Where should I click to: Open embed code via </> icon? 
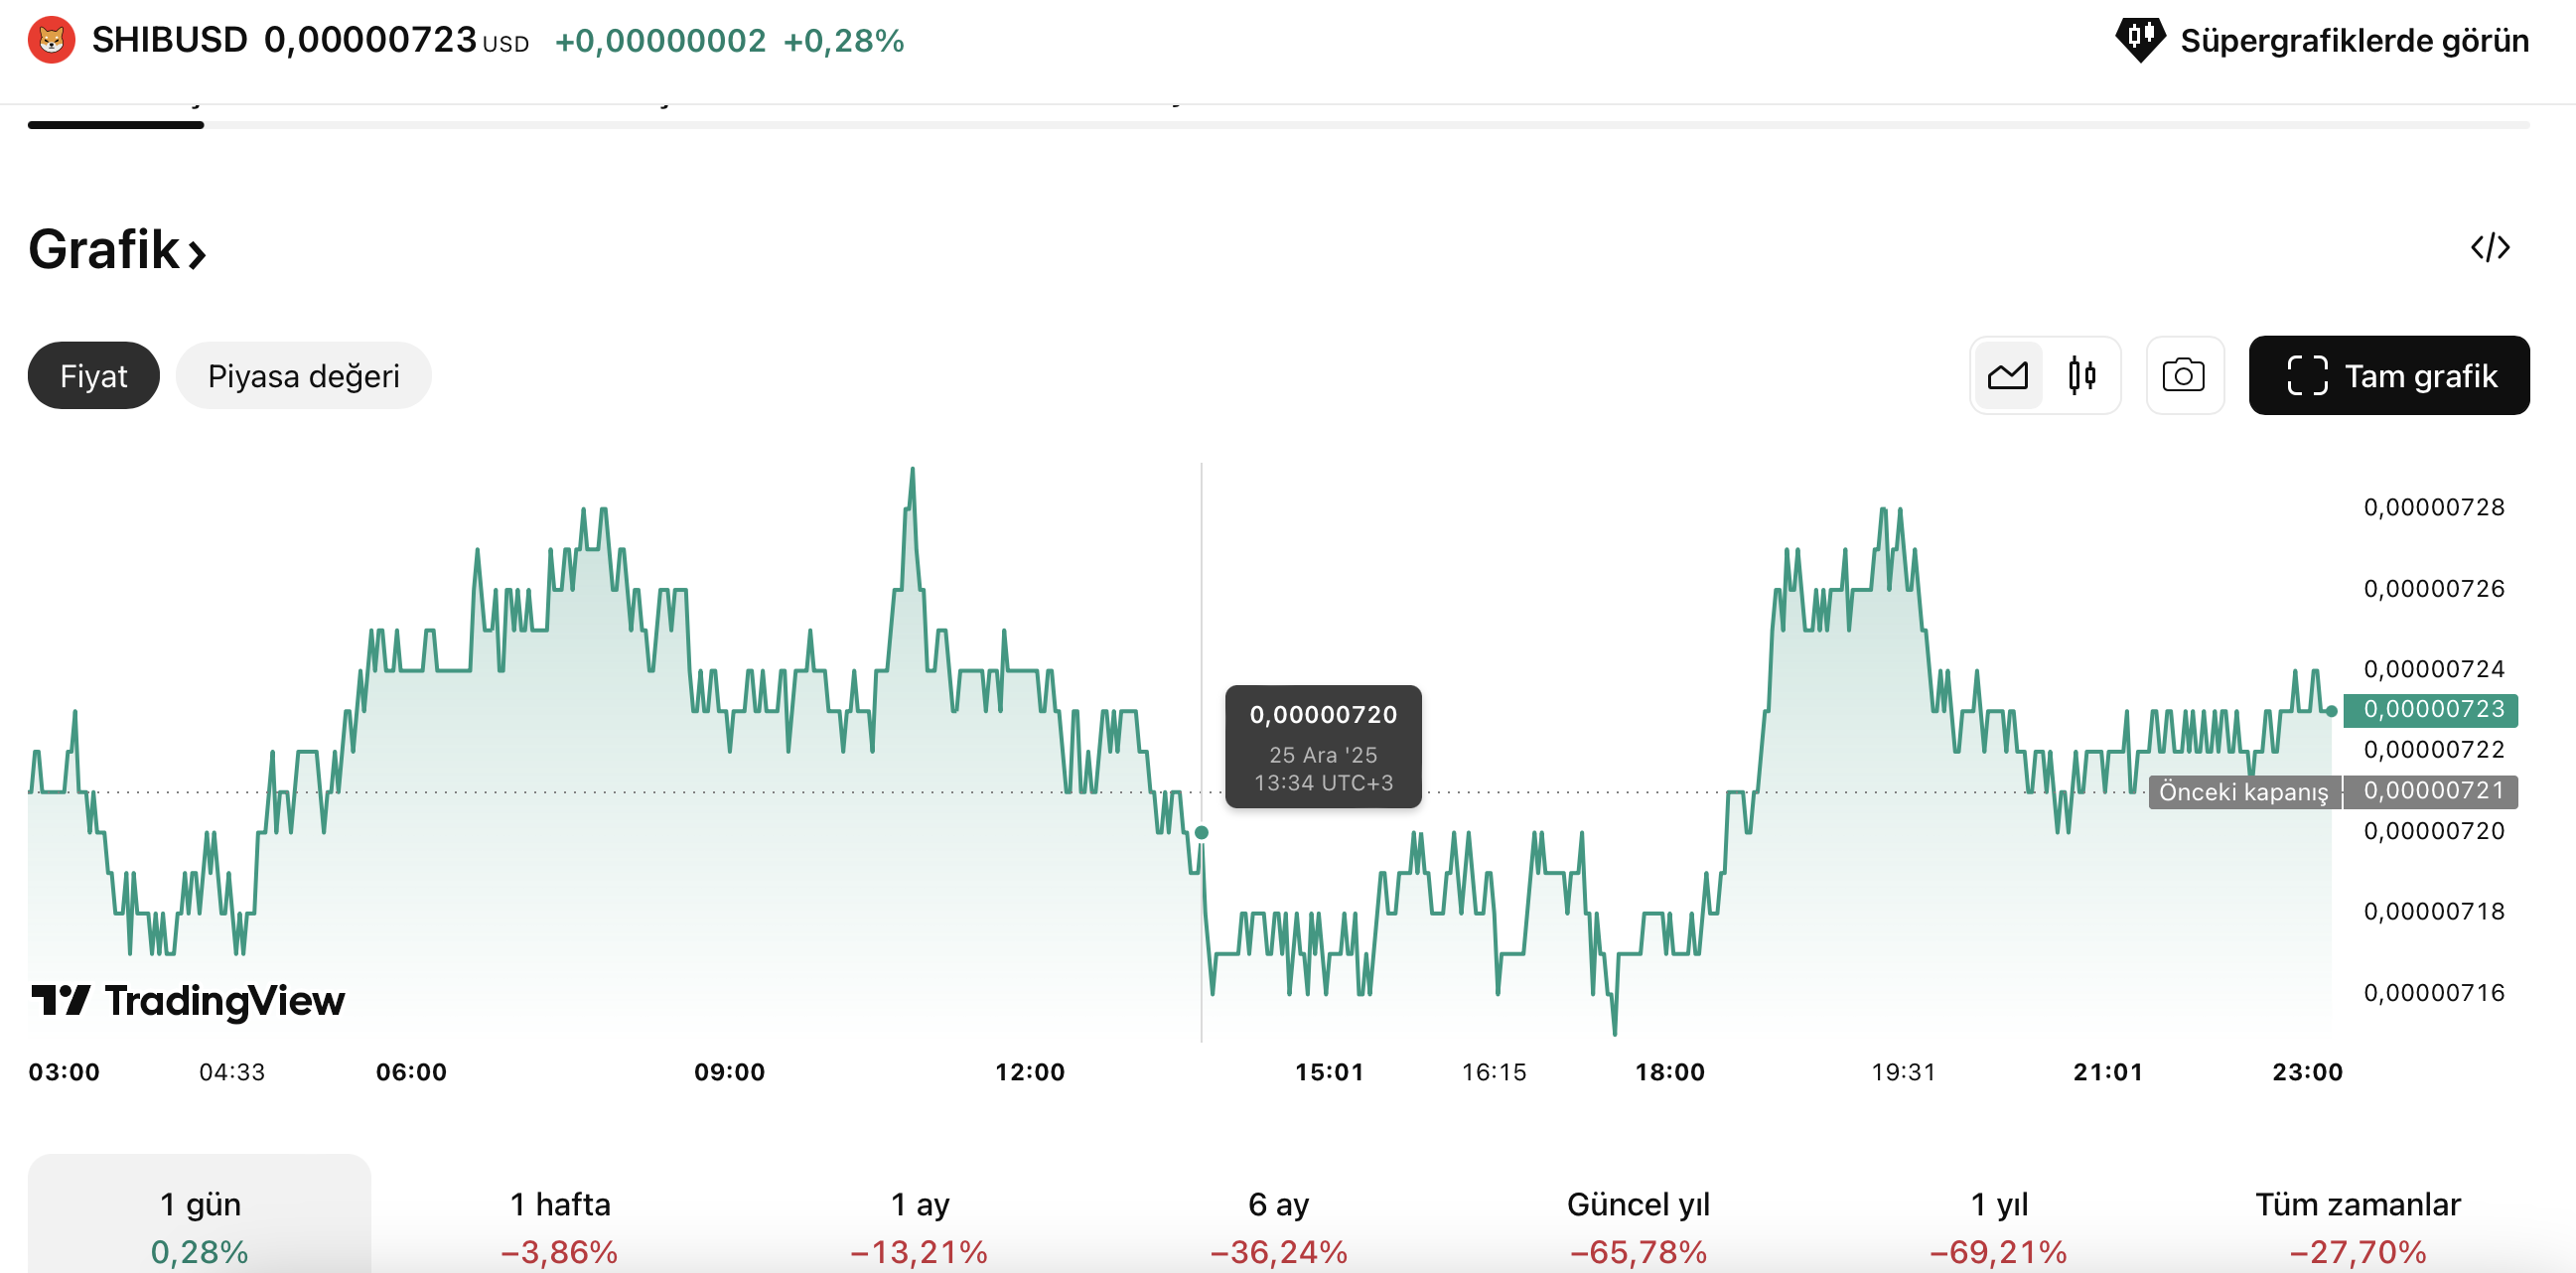click(x=2489, y=247)
